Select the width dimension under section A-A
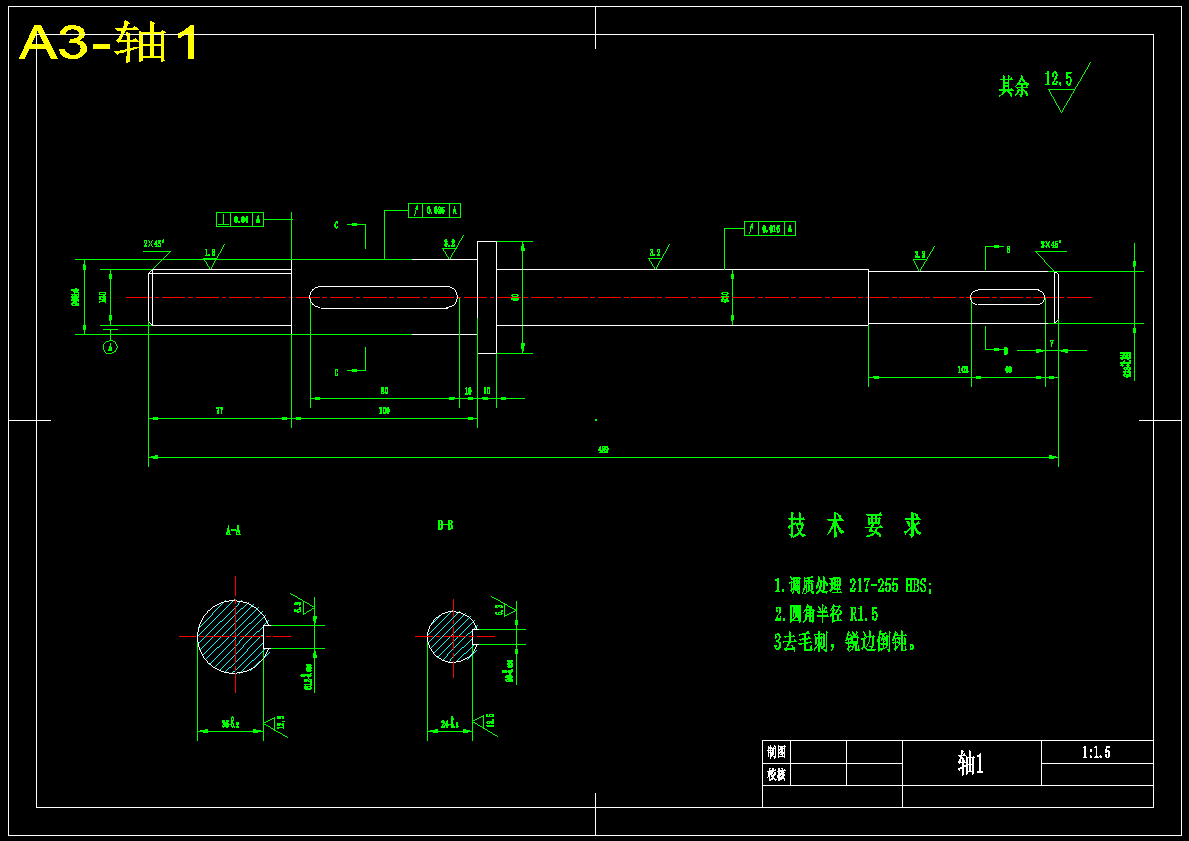This screenshot has width=1189, height=841. [x=230, y=723]
